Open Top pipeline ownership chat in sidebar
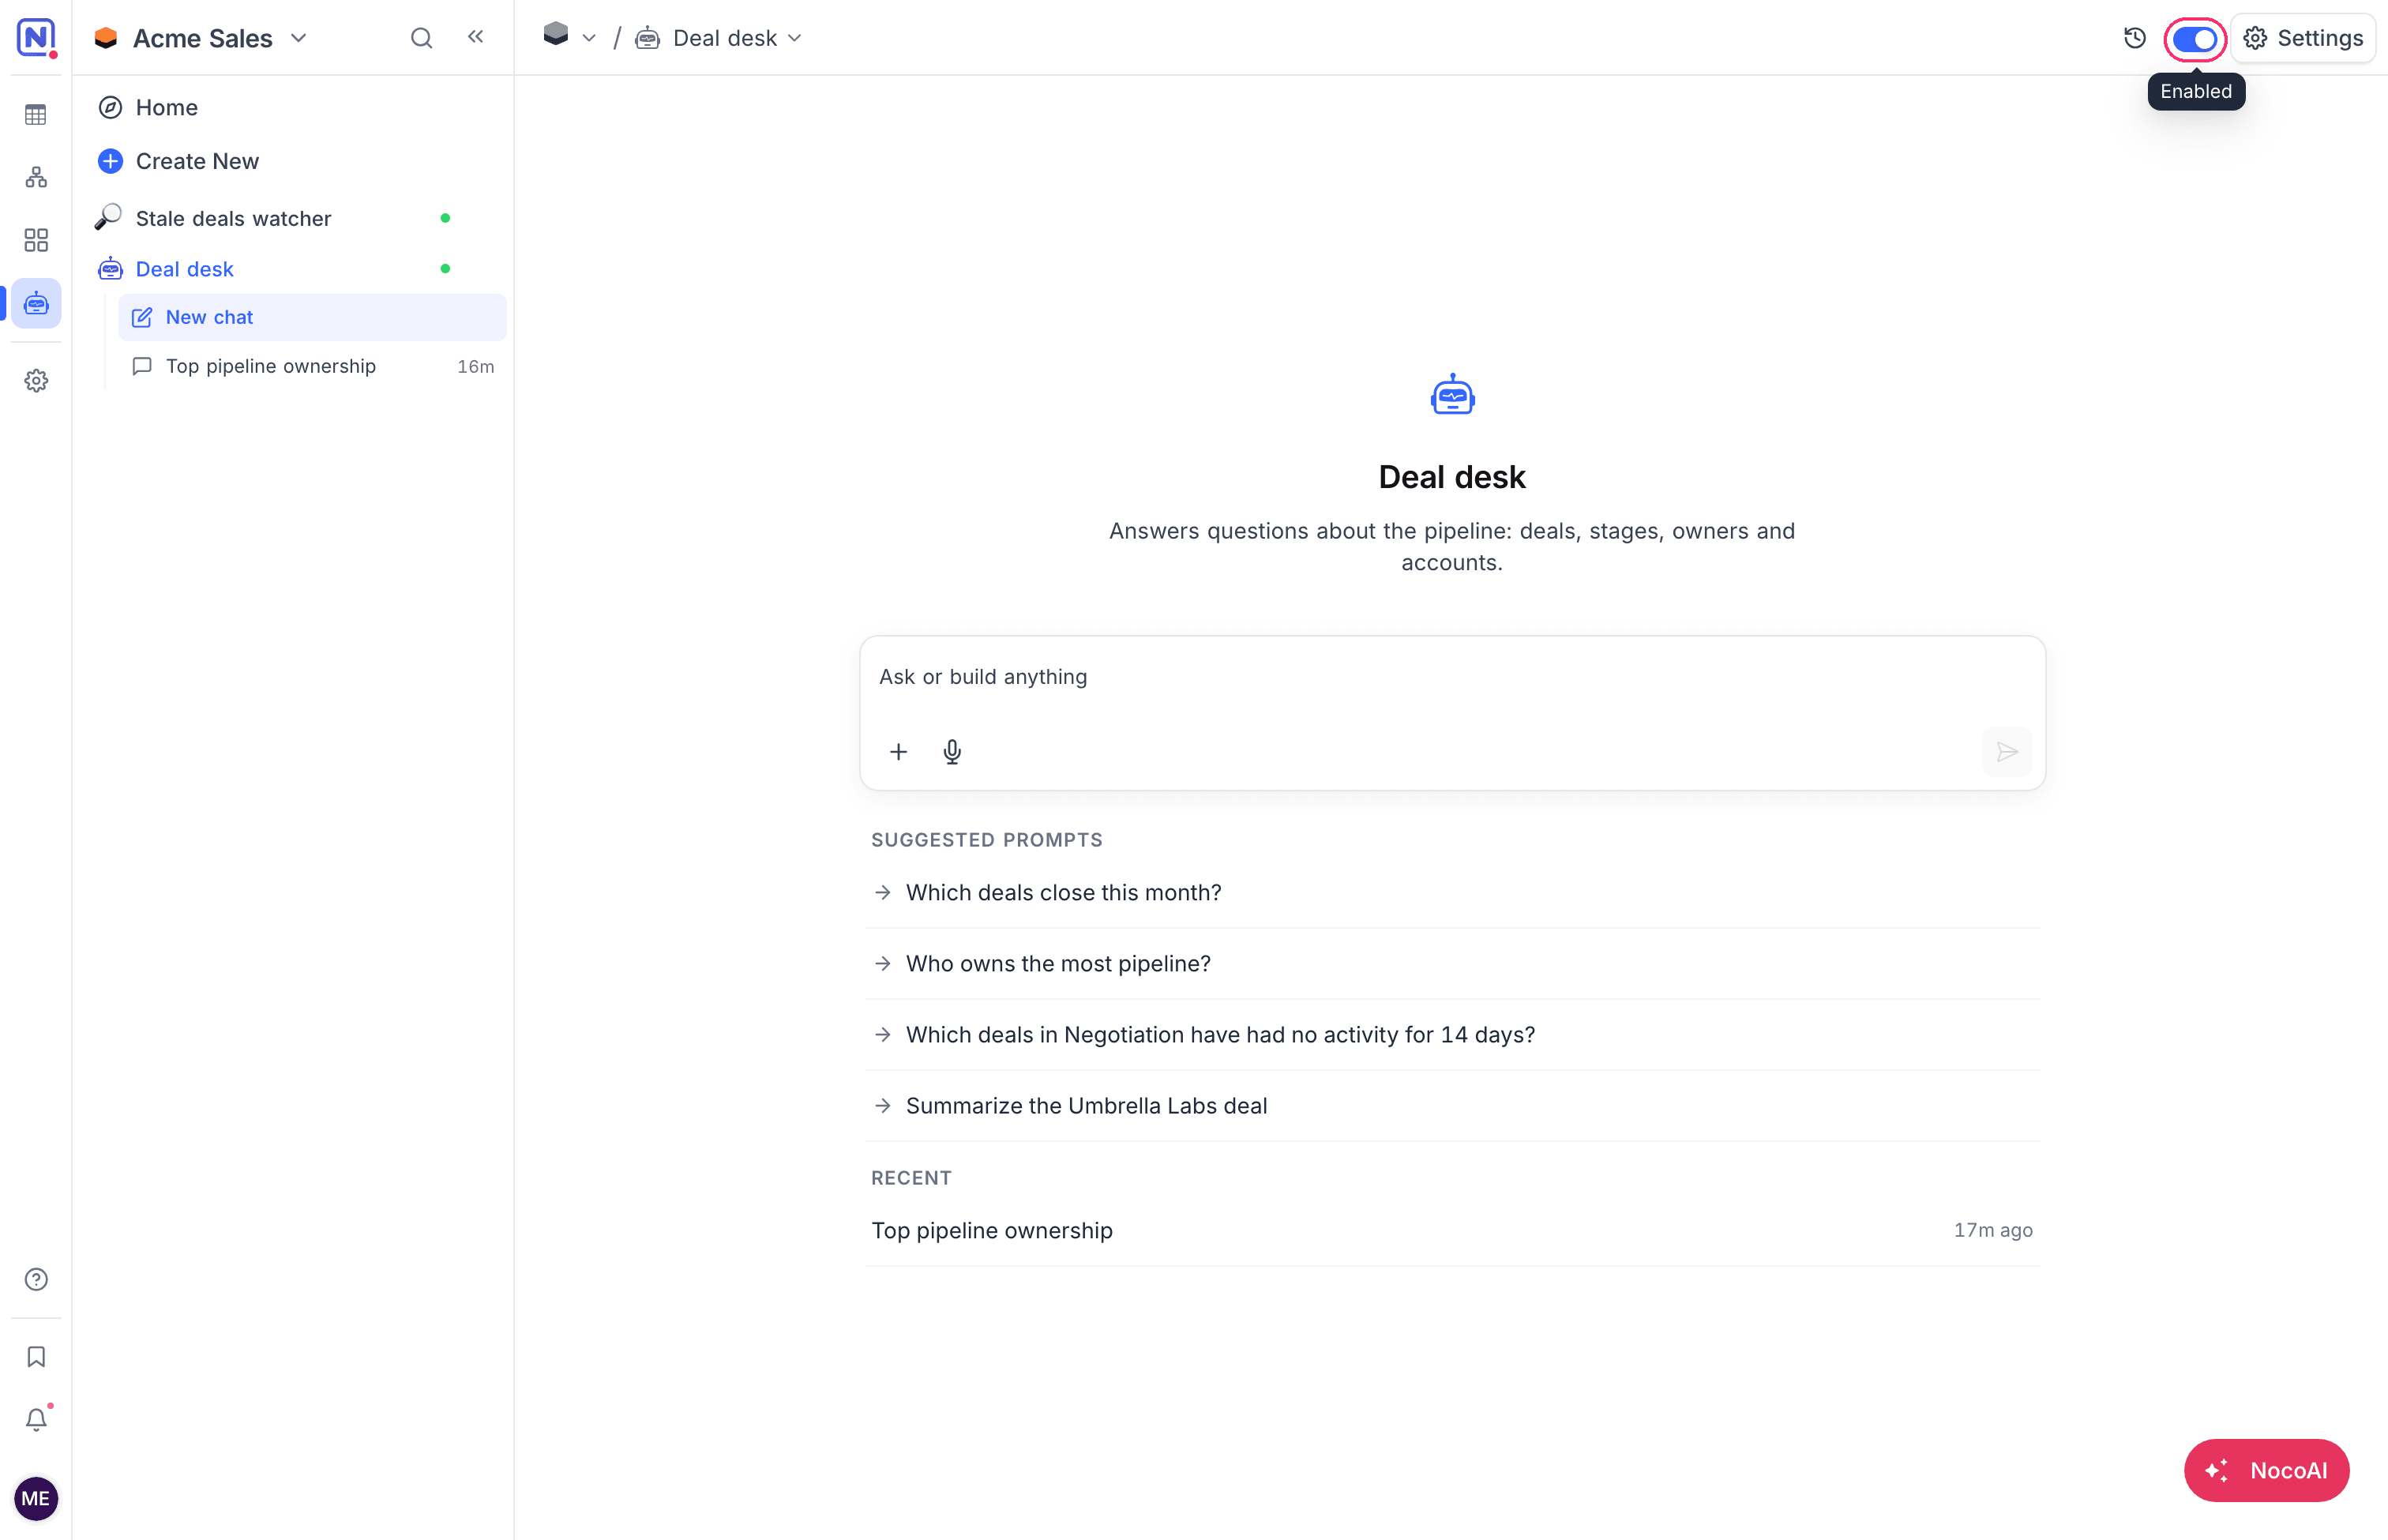 coord(312,366)
